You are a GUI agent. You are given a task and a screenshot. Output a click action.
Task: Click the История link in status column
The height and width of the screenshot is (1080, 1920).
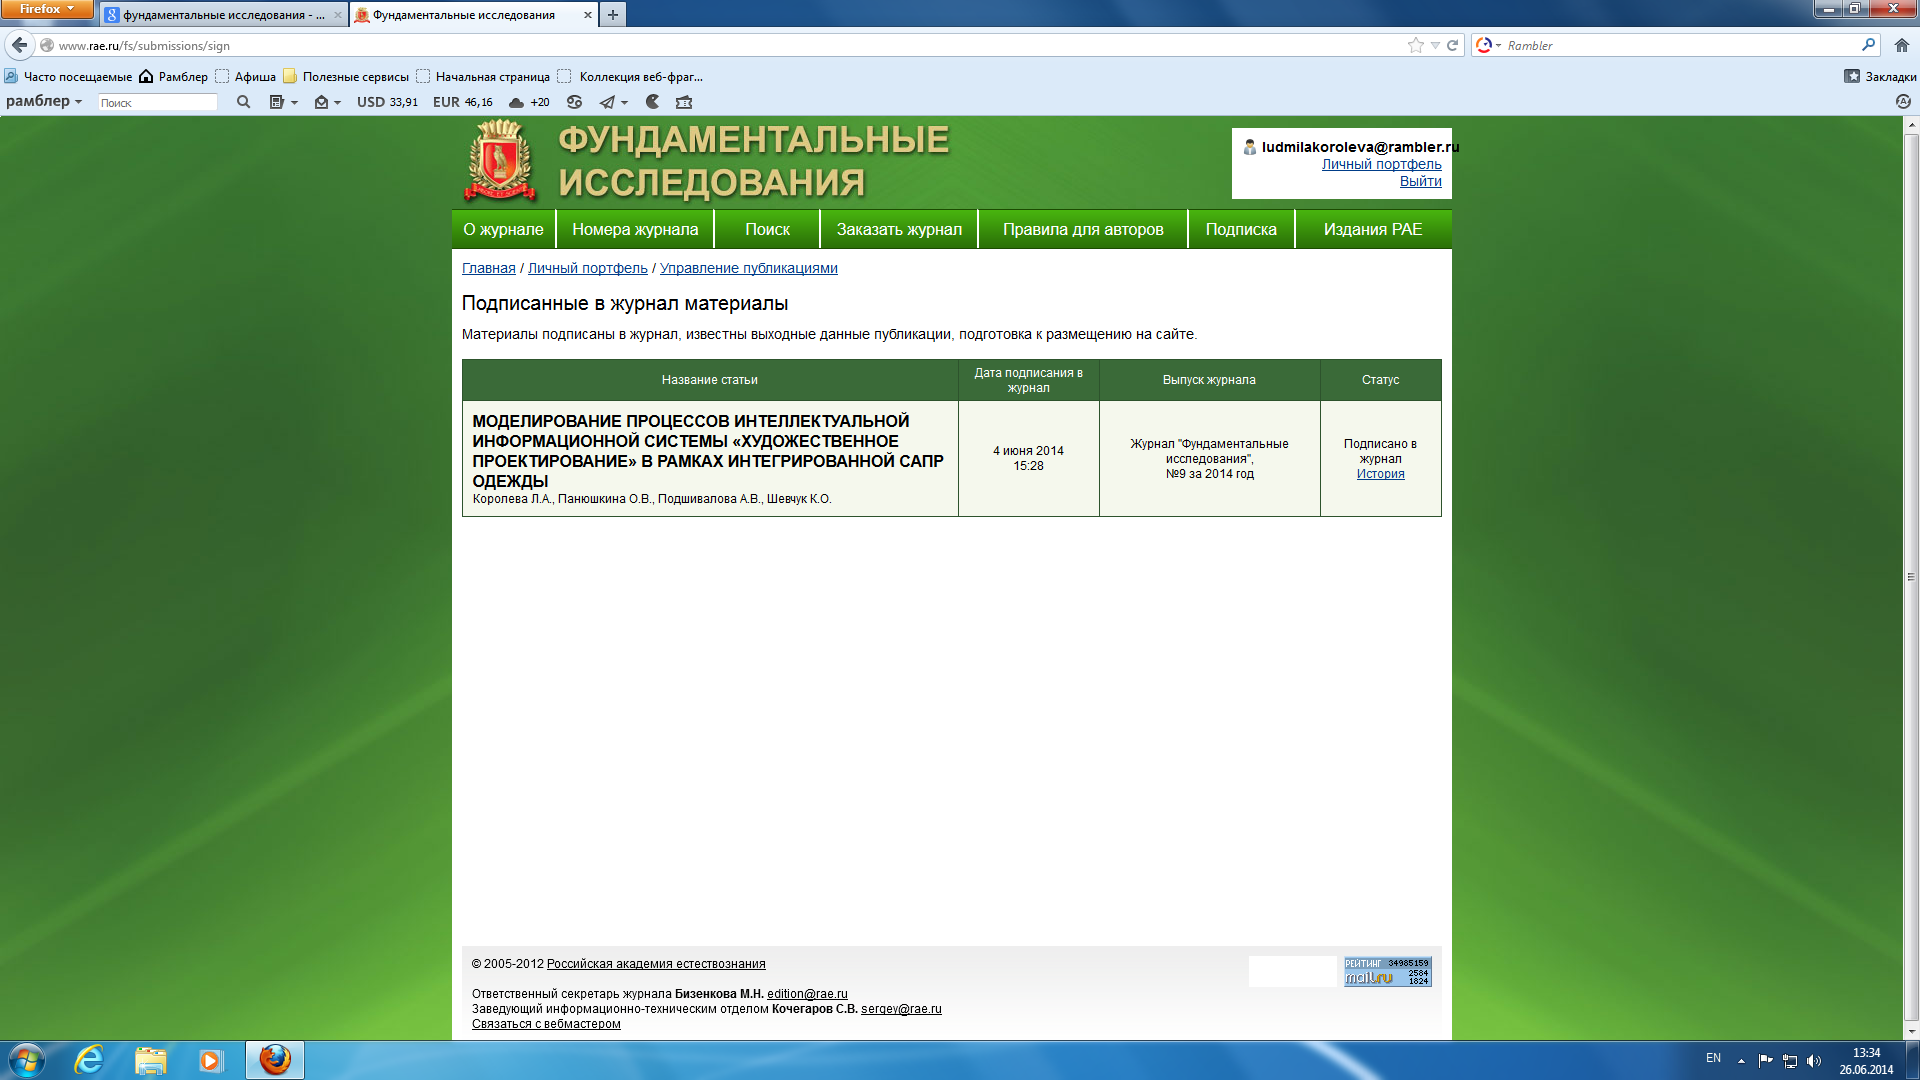click(1380, 474)
